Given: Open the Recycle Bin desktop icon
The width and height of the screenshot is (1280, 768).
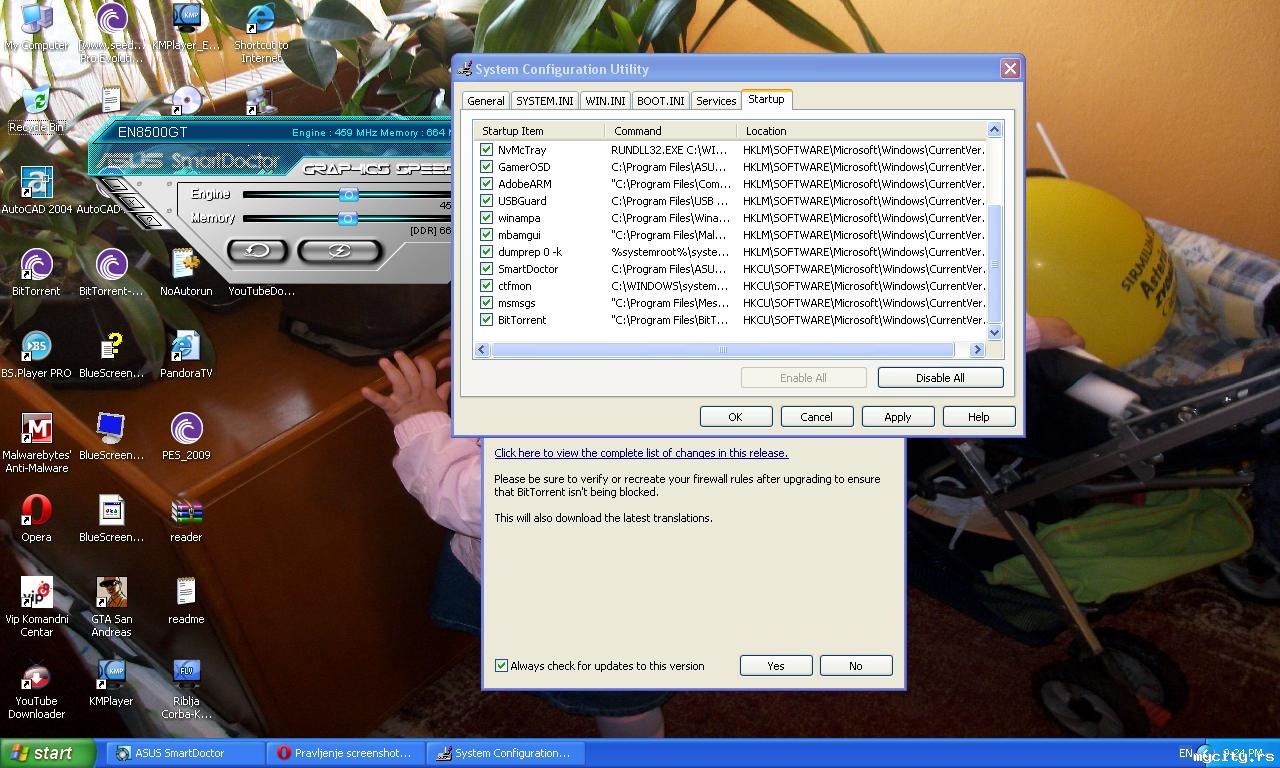Looking at the screenshot, I should click(37, 108).
